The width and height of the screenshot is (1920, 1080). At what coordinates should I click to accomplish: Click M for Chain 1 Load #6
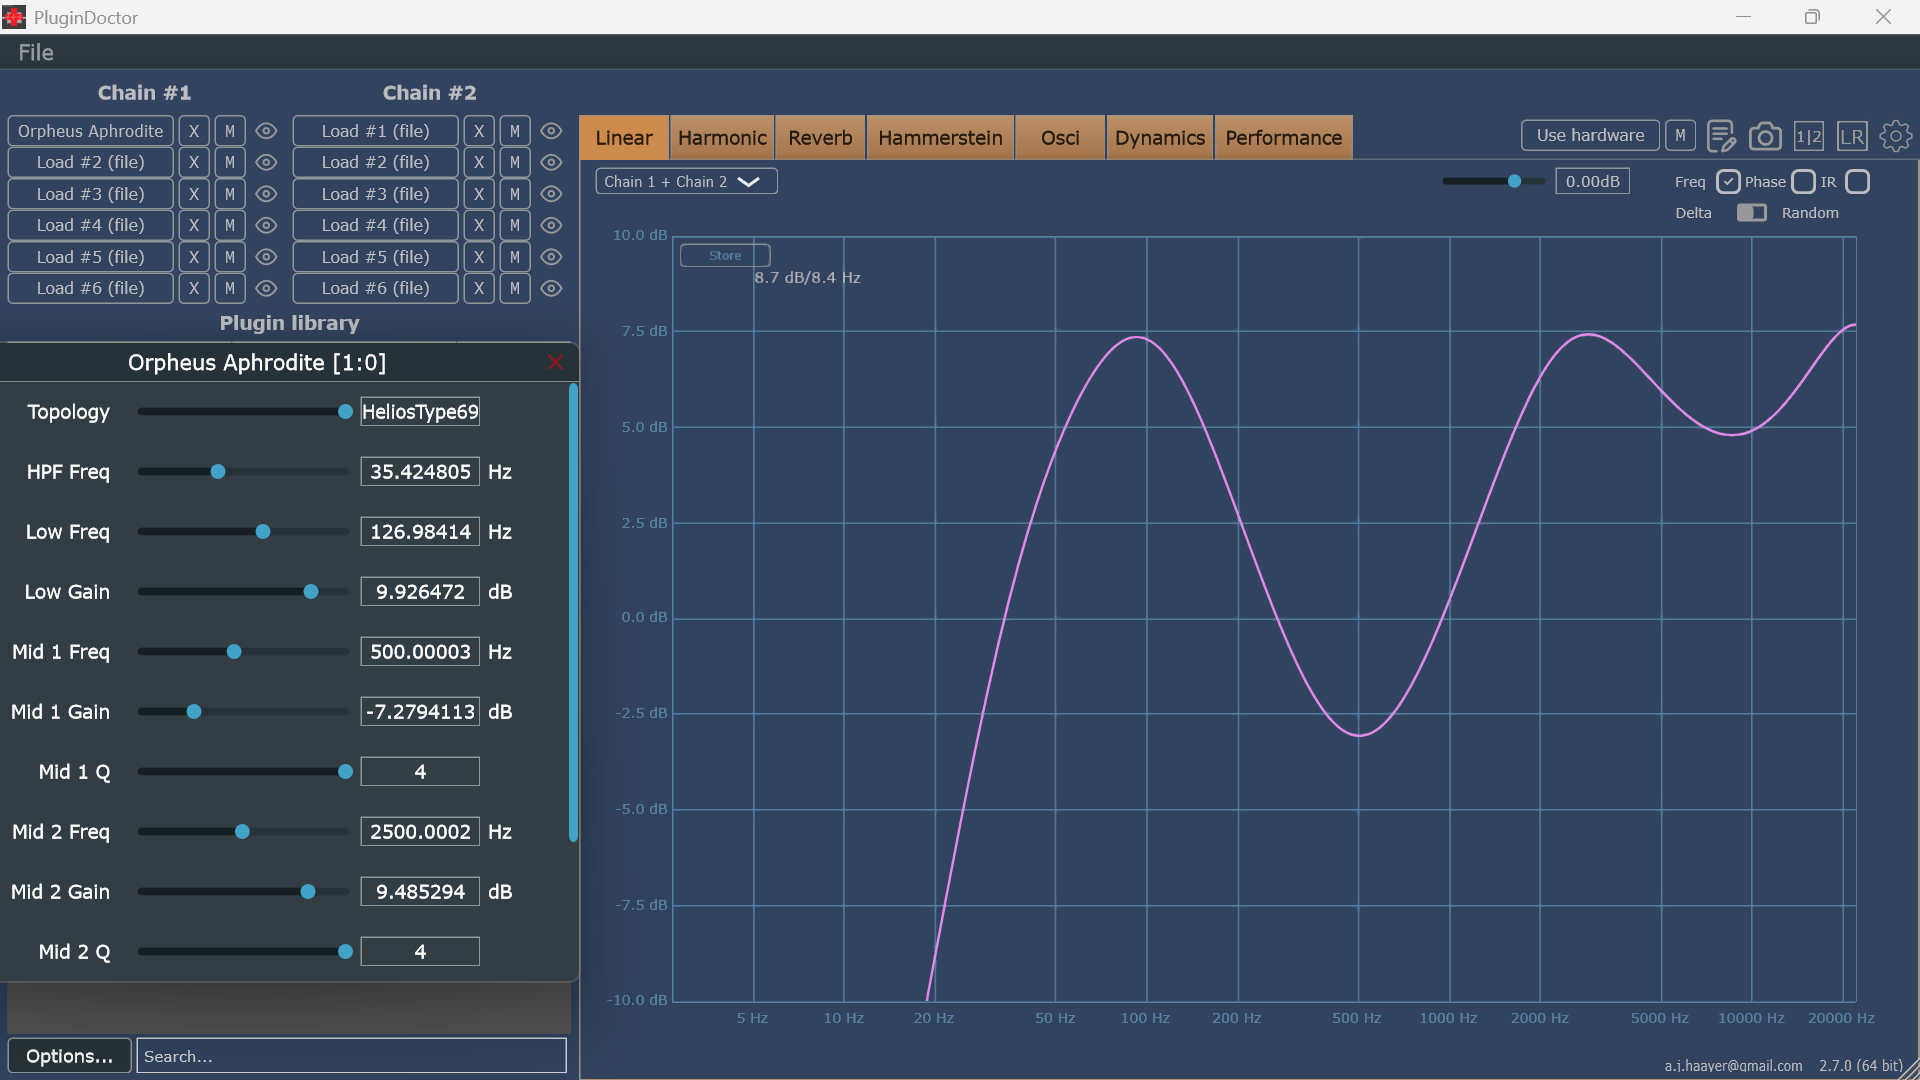230,288
